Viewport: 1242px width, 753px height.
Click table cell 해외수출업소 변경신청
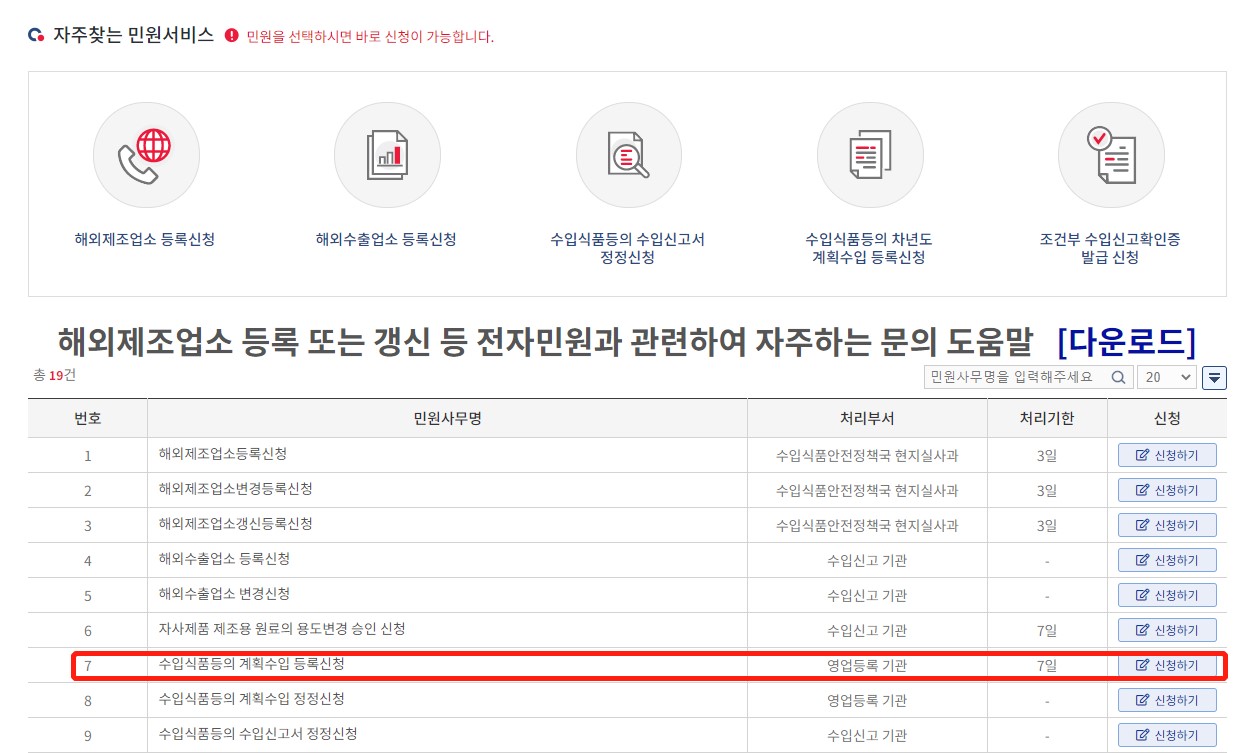224,594
